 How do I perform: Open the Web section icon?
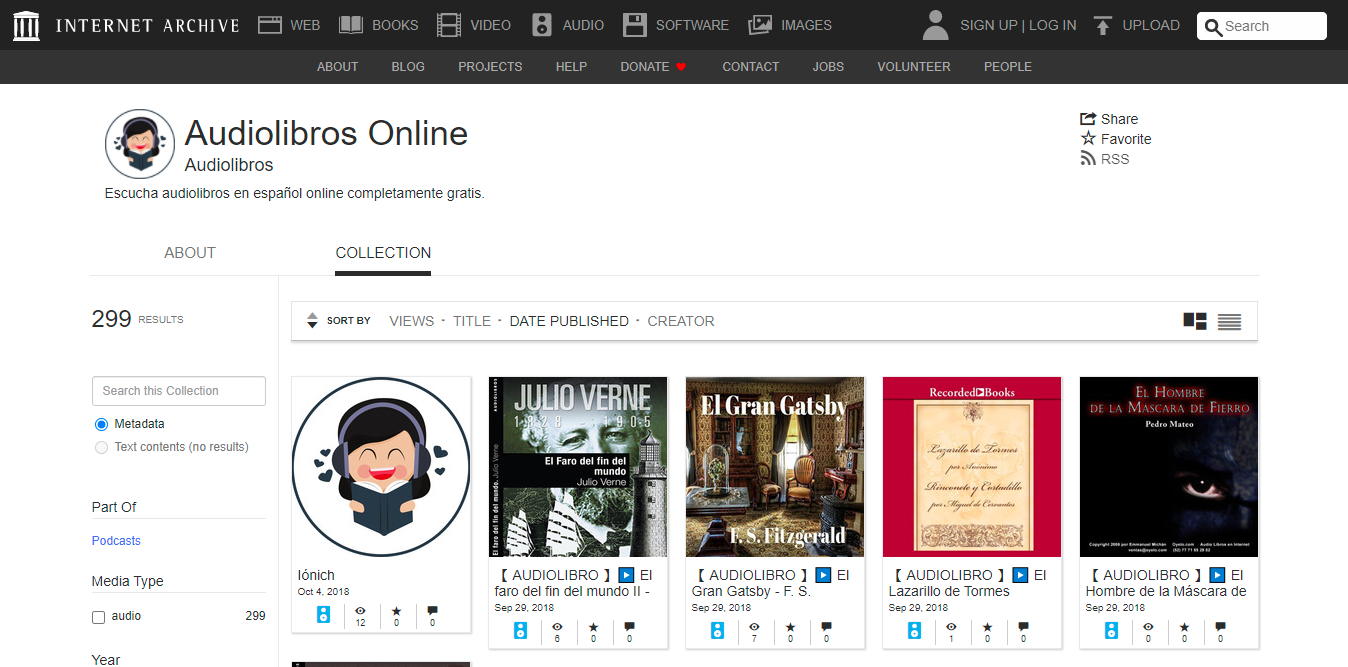tap(270, 25)
